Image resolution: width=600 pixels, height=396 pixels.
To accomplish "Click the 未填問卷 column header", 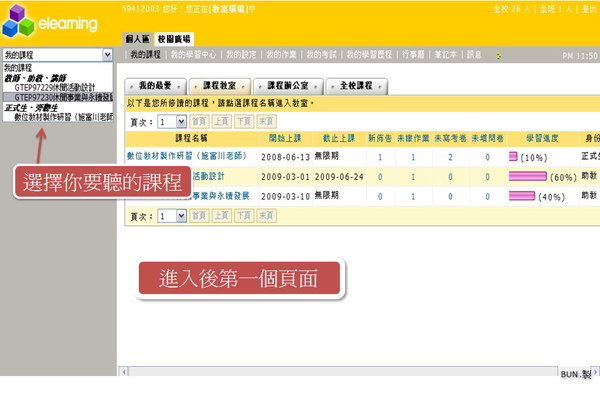I will 487,138.
